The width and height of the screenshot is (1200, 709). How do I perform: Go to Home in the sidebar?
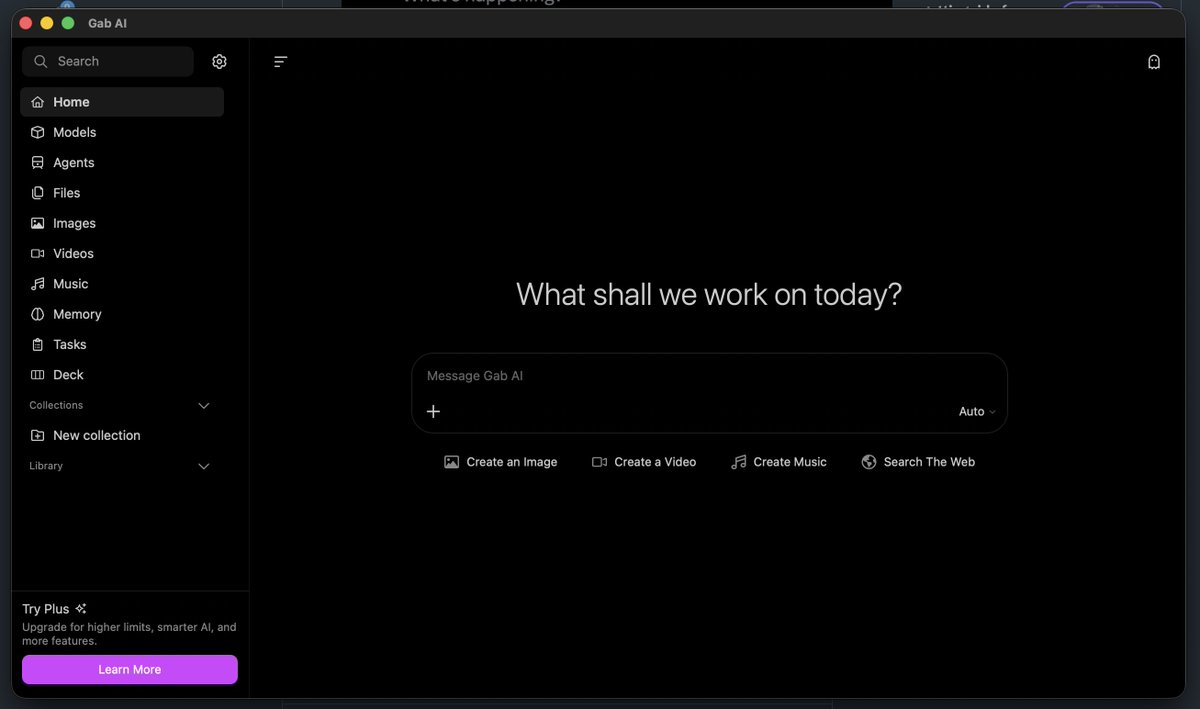pyautogui.click(x=122, y=102)
